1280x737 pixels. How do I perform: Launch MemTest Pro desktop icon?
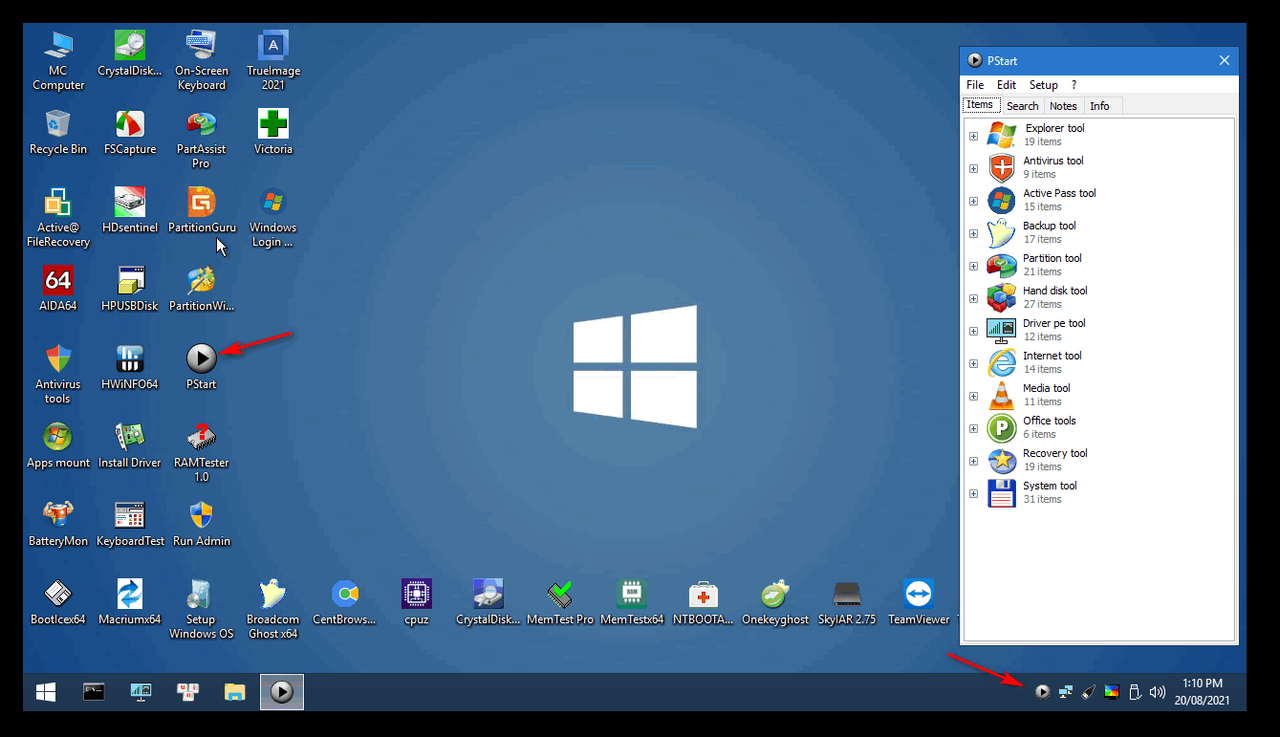tap(560, 601)
